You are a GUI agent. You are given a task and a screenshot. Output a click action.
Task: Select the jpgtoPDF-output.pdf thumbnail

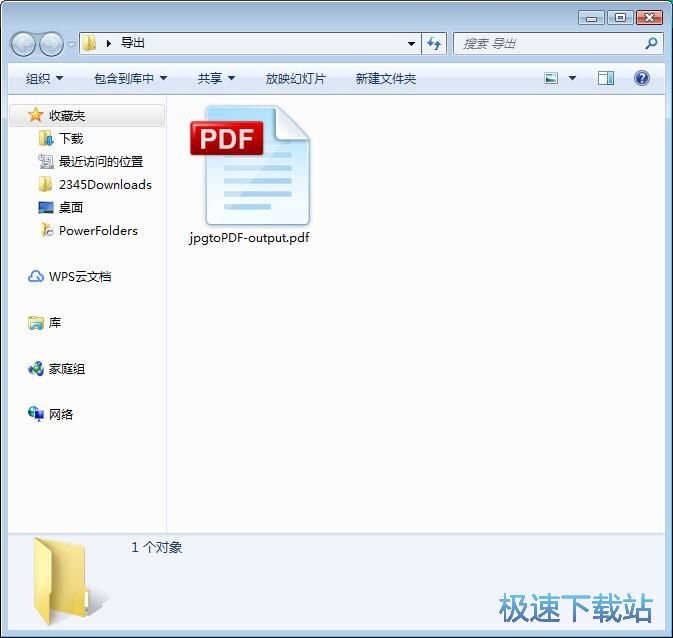(x=249, y=166)
